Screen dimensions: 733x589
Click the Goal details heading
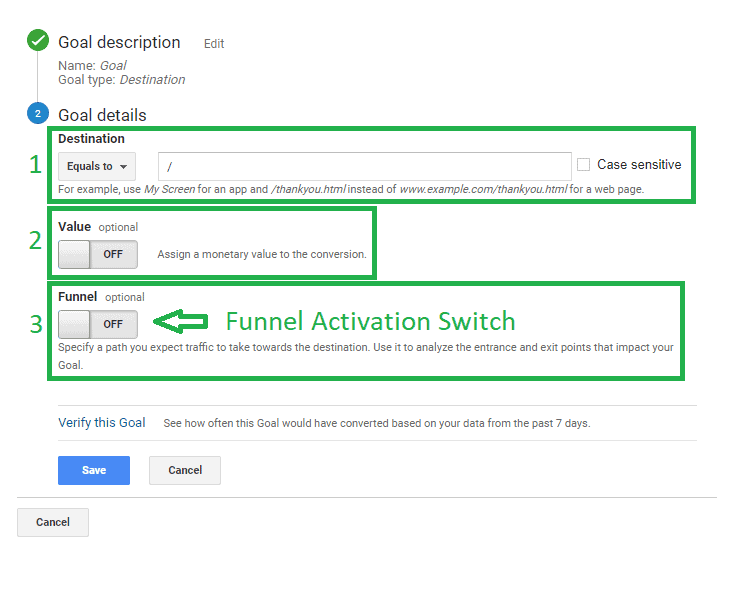pos(102,115)
